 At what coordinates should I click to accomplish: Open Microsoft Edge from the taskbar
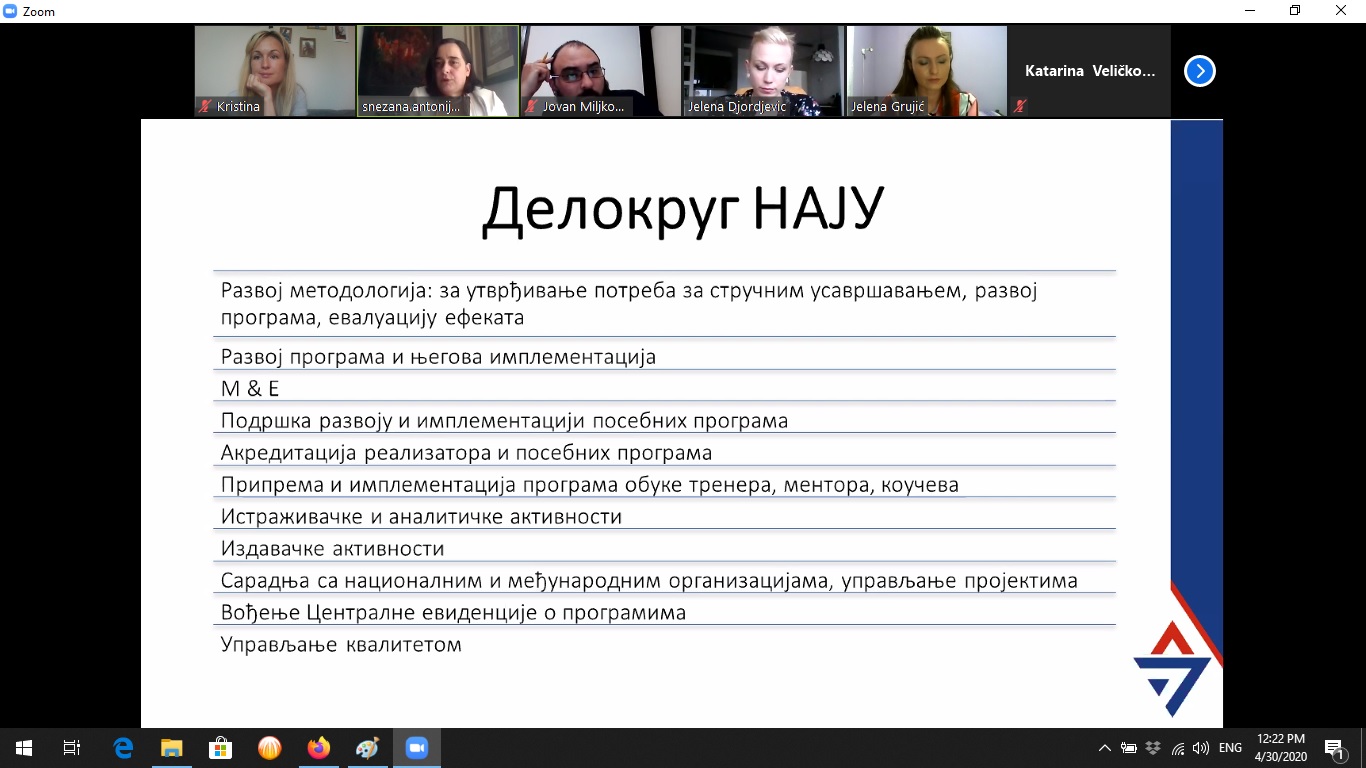click(x=123, y=748)
